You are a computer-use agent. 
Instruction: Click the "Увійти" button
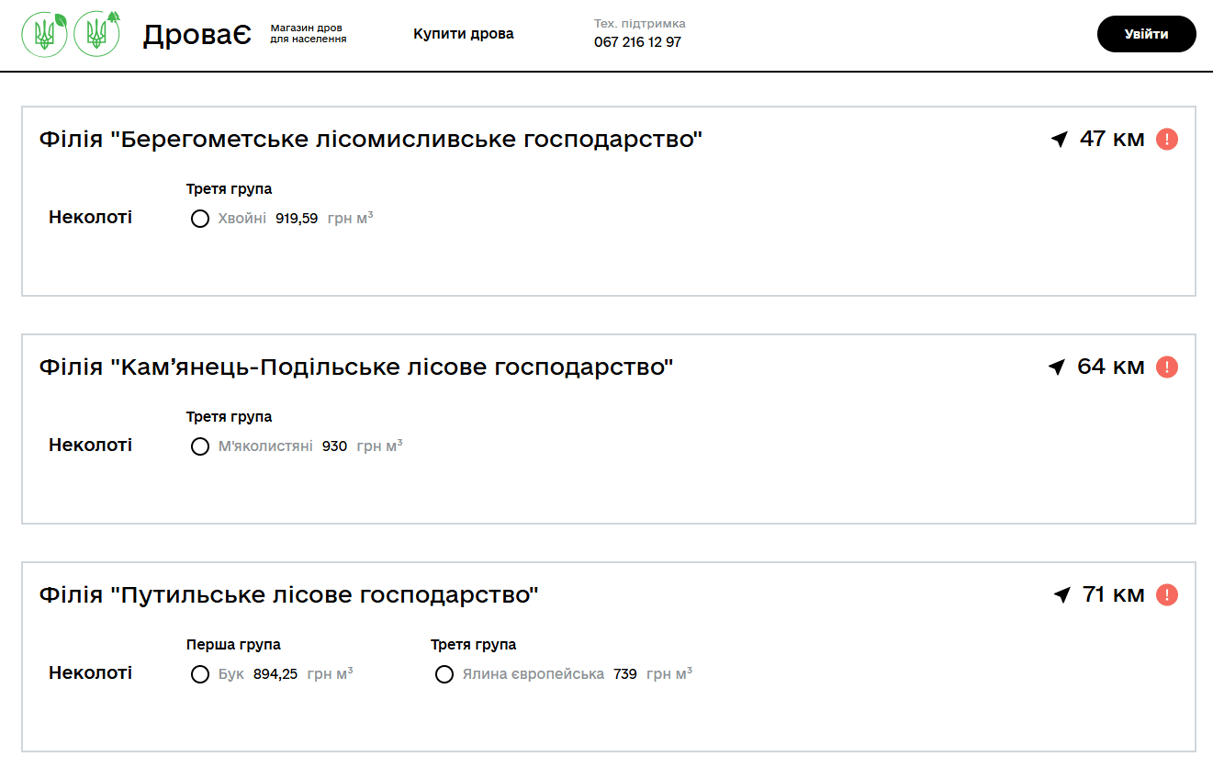pyautogui.click(x=1146, y=33)
